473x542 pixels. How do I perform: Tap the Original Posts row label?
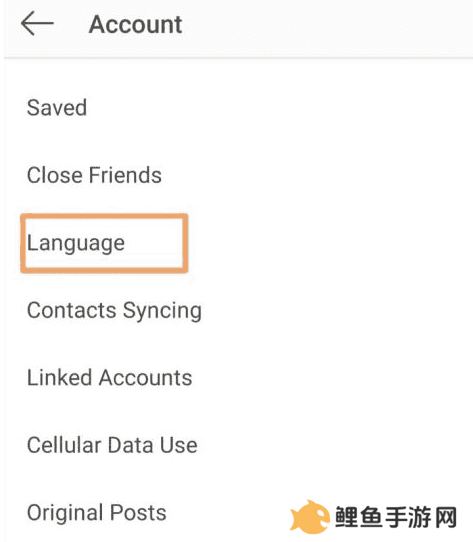97,513
